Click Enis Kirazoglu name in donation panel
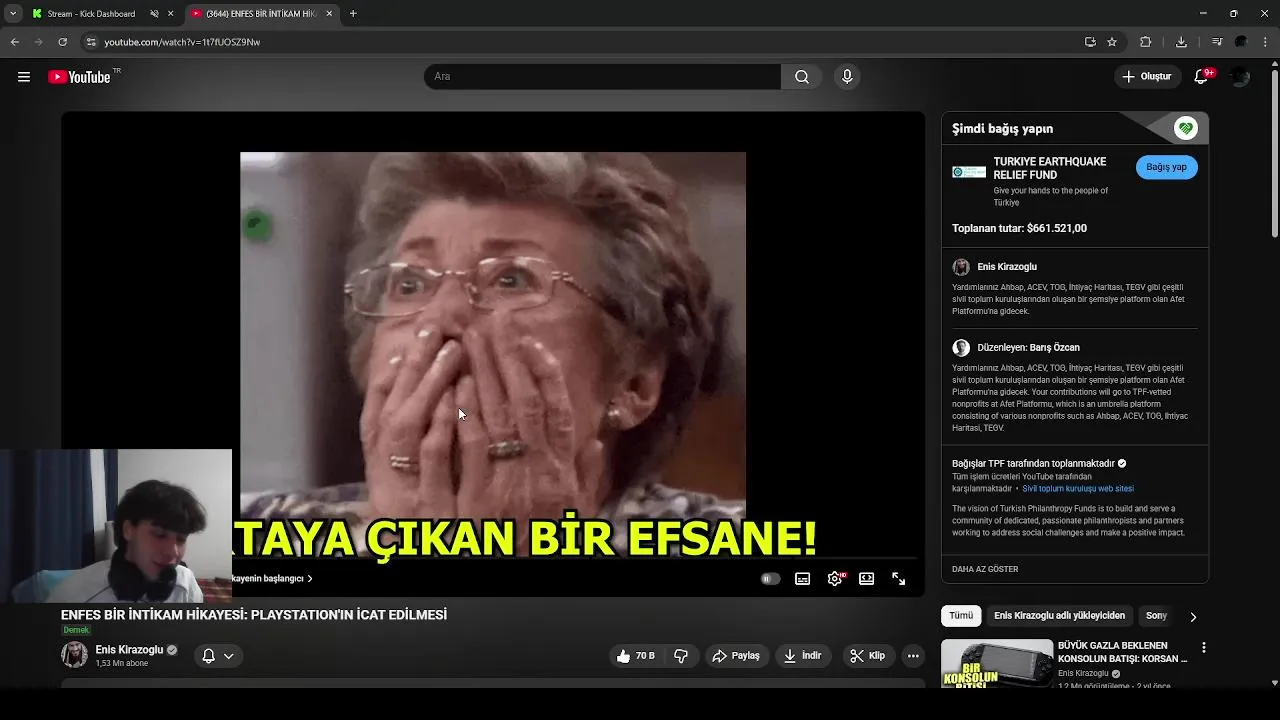The width and height of the screenshot is (1280, 720). pos(1007,267)
